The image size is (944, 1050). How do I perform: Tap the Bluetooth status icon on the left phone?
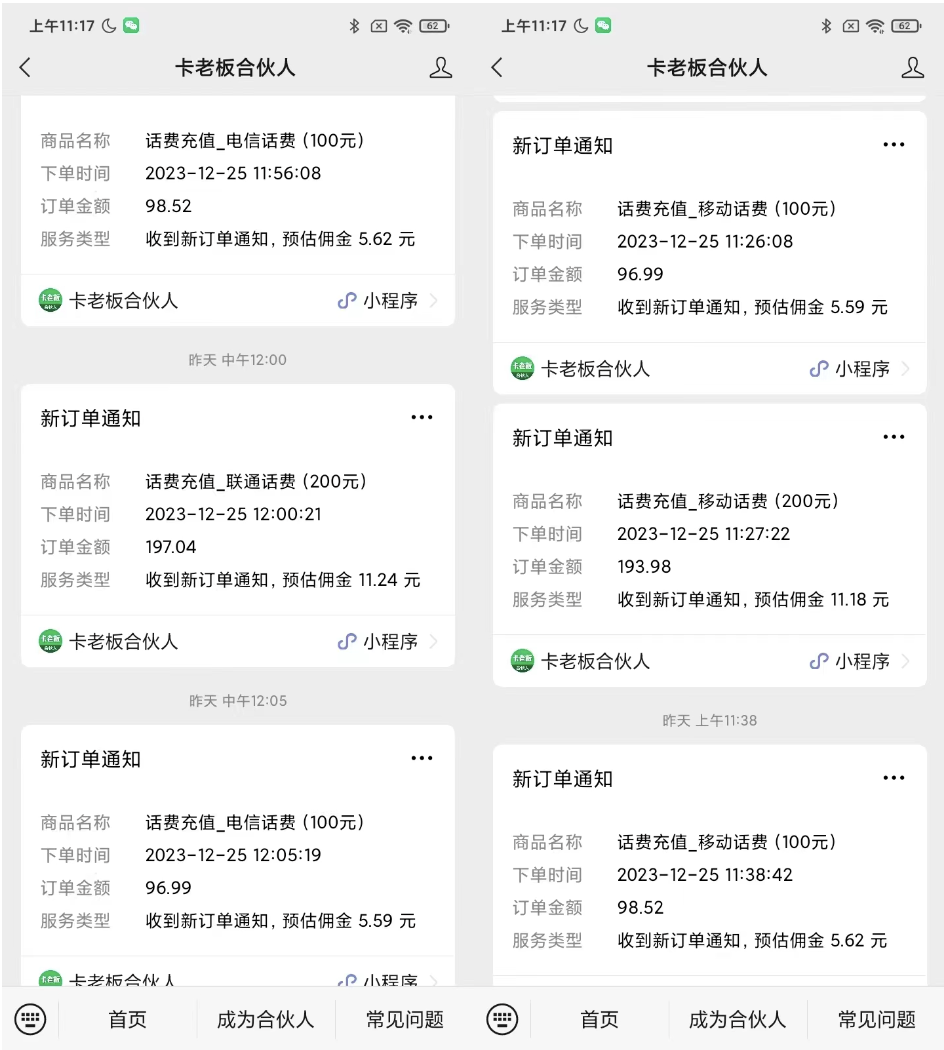(354, 26)
